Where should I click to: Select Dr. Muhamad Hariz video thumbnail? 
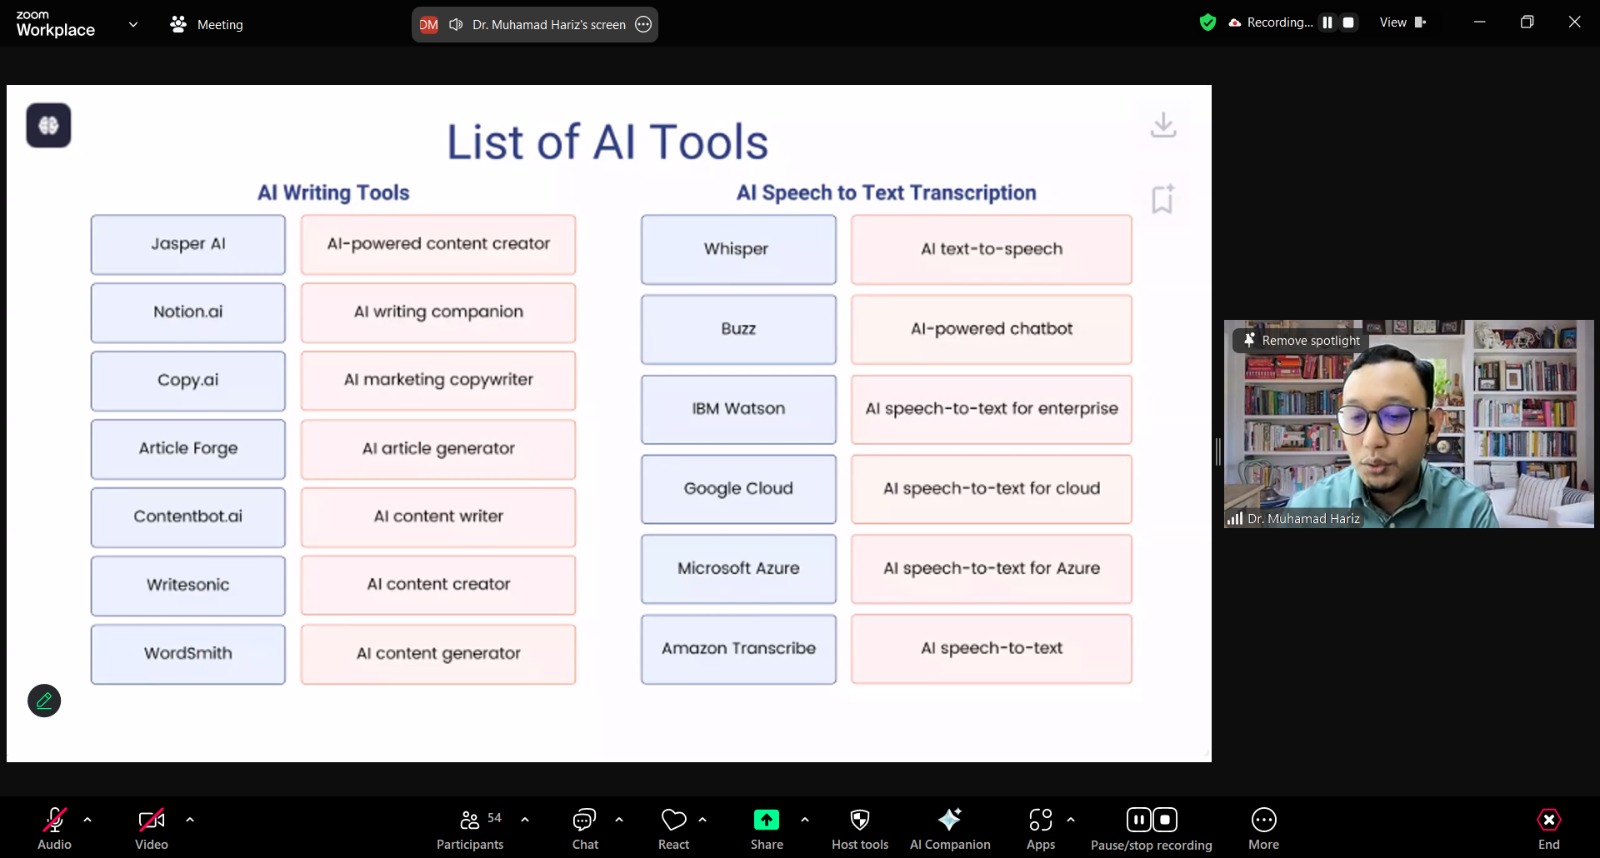pyautogui.click(x=1408, y=424)
